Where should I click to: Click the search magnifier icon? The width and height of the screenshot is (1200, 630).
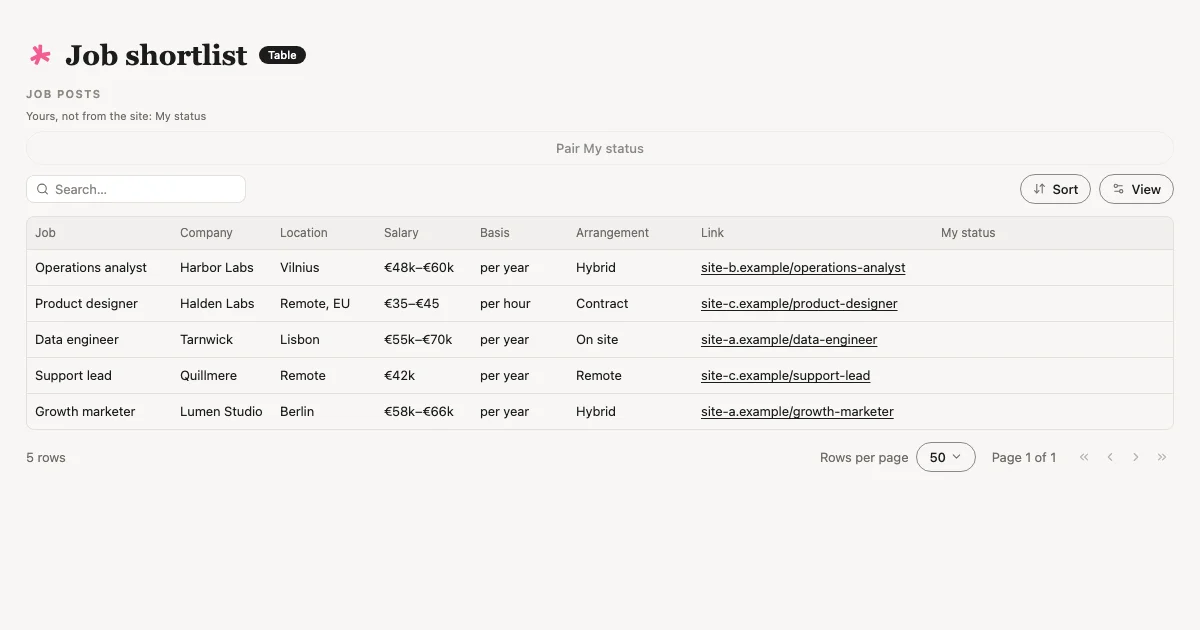[43, 189]
